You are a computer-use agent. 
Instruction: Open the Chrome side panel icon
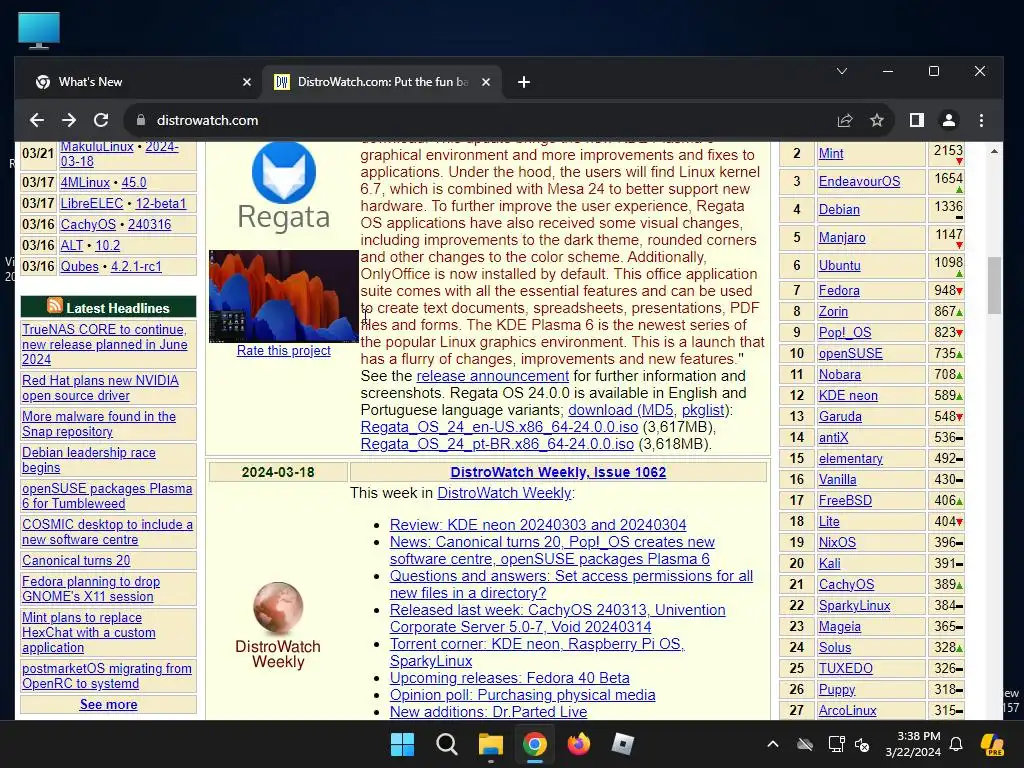pyautogui.click(x=917, y=120)
